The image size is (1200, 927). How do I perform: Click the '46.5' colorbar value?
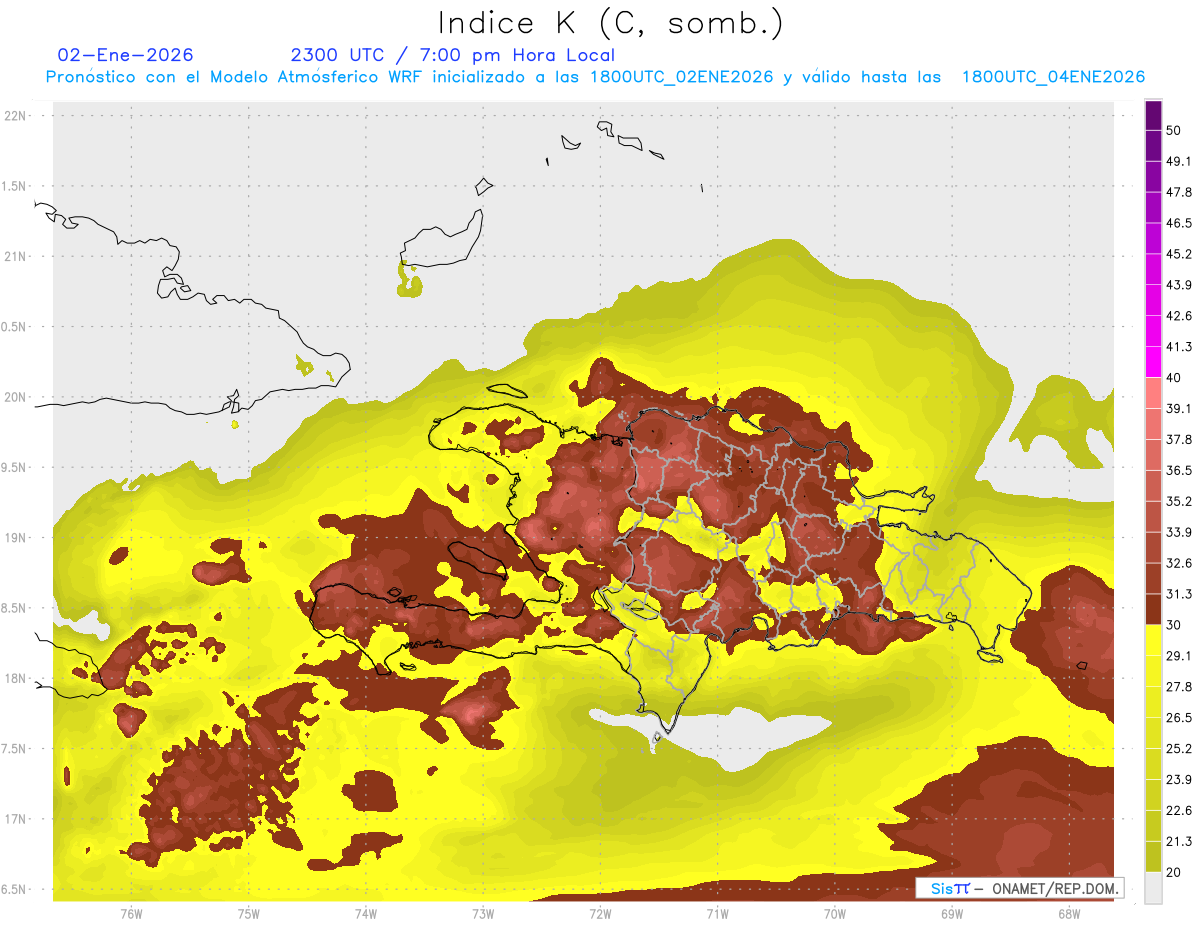[x=1179, y=223]
